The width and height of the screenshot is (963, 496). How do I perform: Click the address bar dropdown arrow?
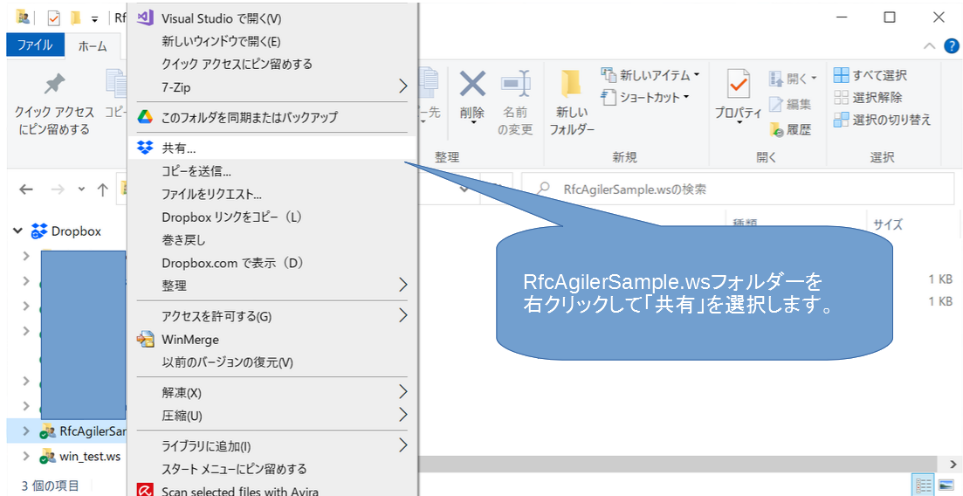click(x=465, y=189)
